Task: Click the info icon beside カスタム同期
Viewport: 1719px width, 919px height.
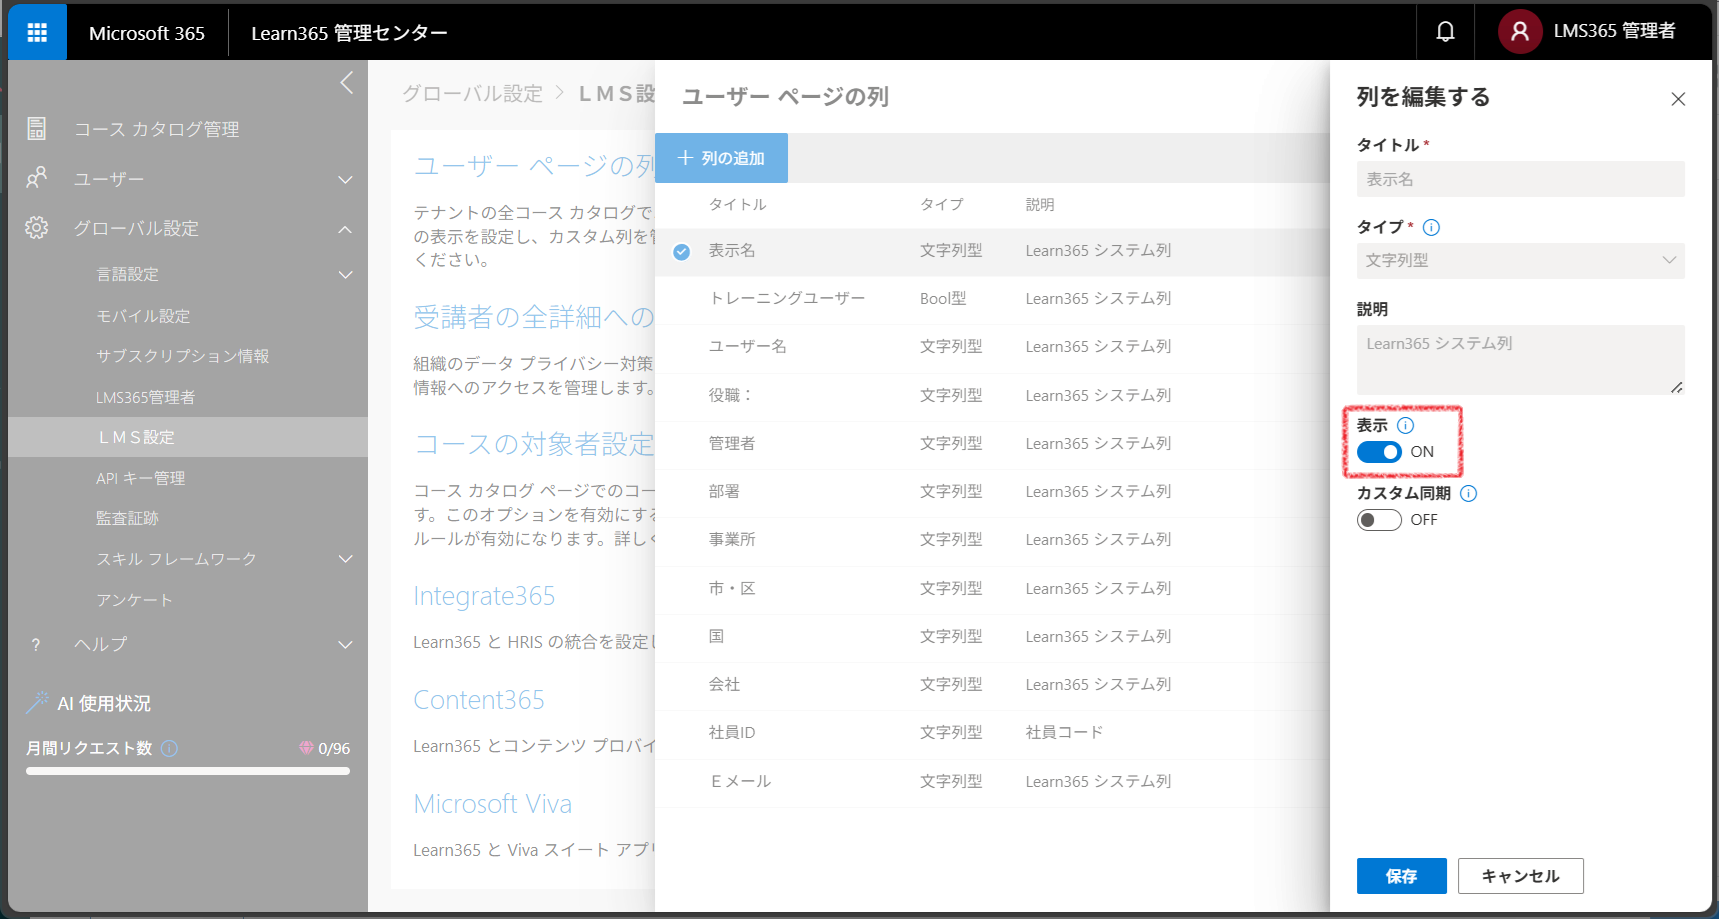Action: point(1468,493)
